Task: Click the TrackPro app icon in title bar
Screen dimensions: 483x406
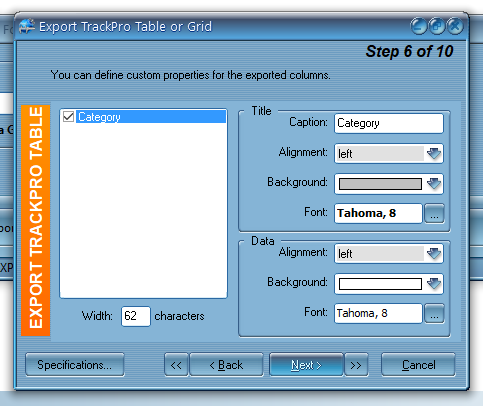Action: tap(27, 27)
